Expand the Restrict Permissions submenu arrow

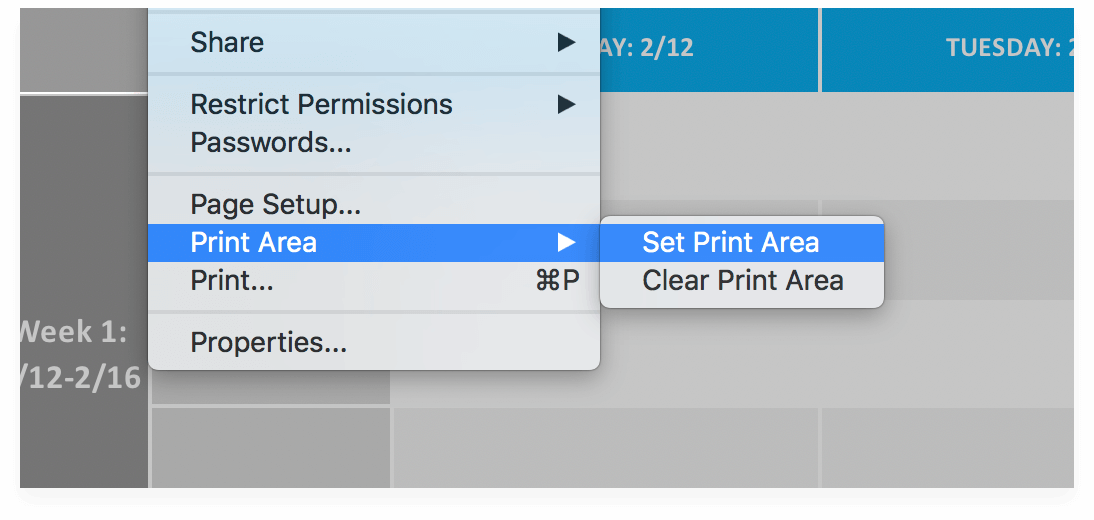566,105
